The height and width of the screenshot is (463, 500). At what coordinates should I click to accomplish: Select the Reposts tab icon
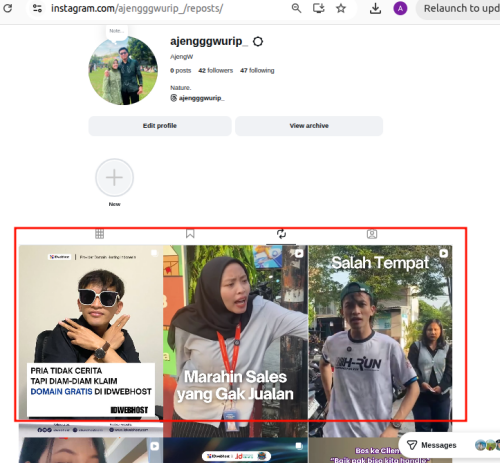click(281, 234)
